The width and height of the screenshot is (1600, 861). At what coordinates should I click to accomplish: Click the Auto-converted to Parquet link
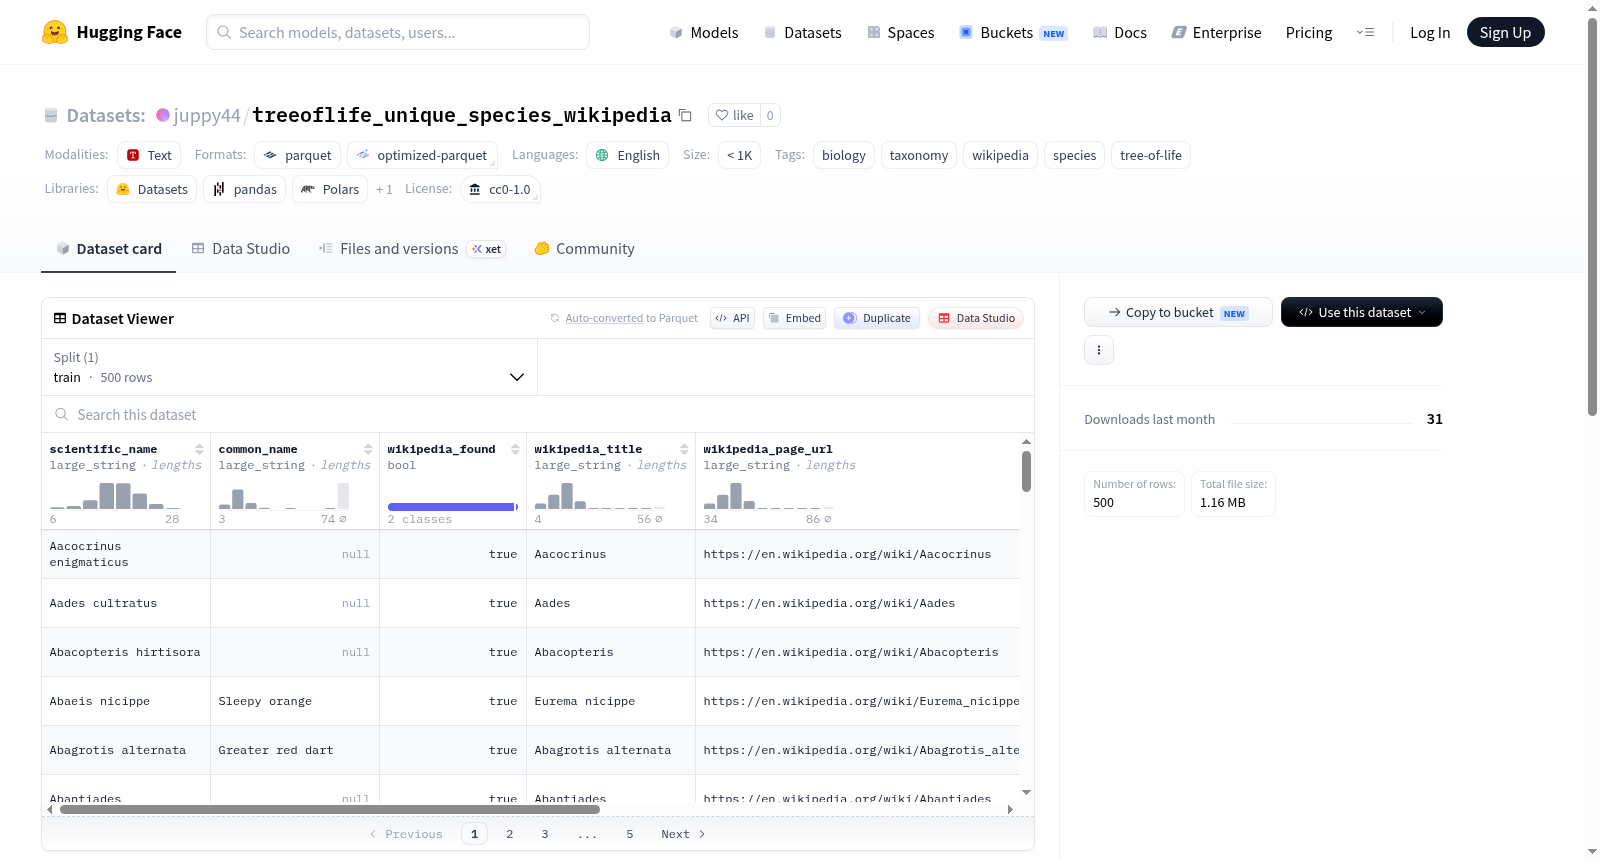(604, 318)
